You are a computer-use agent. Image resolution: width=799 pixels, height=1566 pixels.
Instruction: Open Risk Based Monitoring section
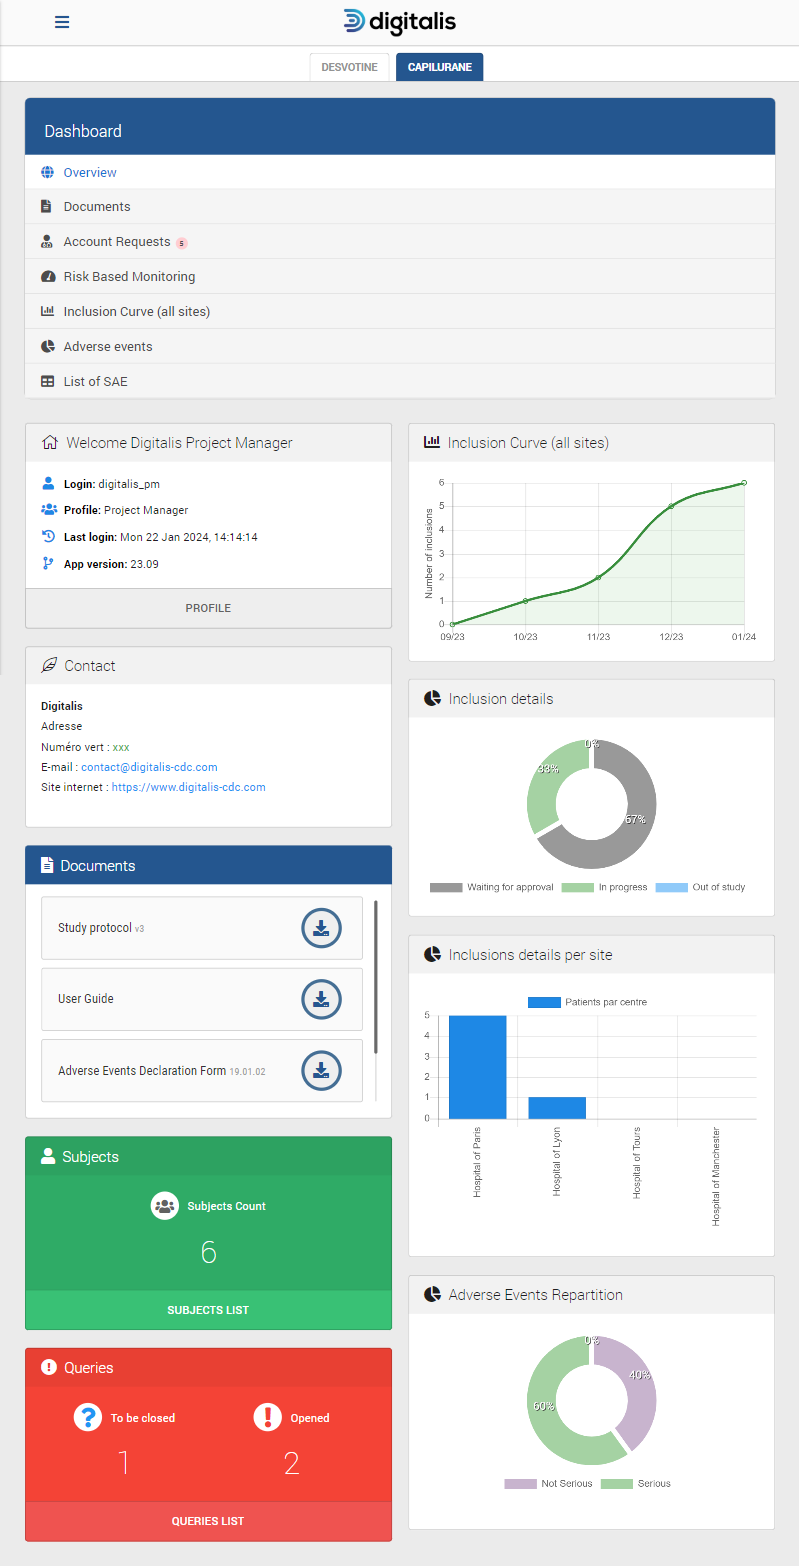(129, 277)
